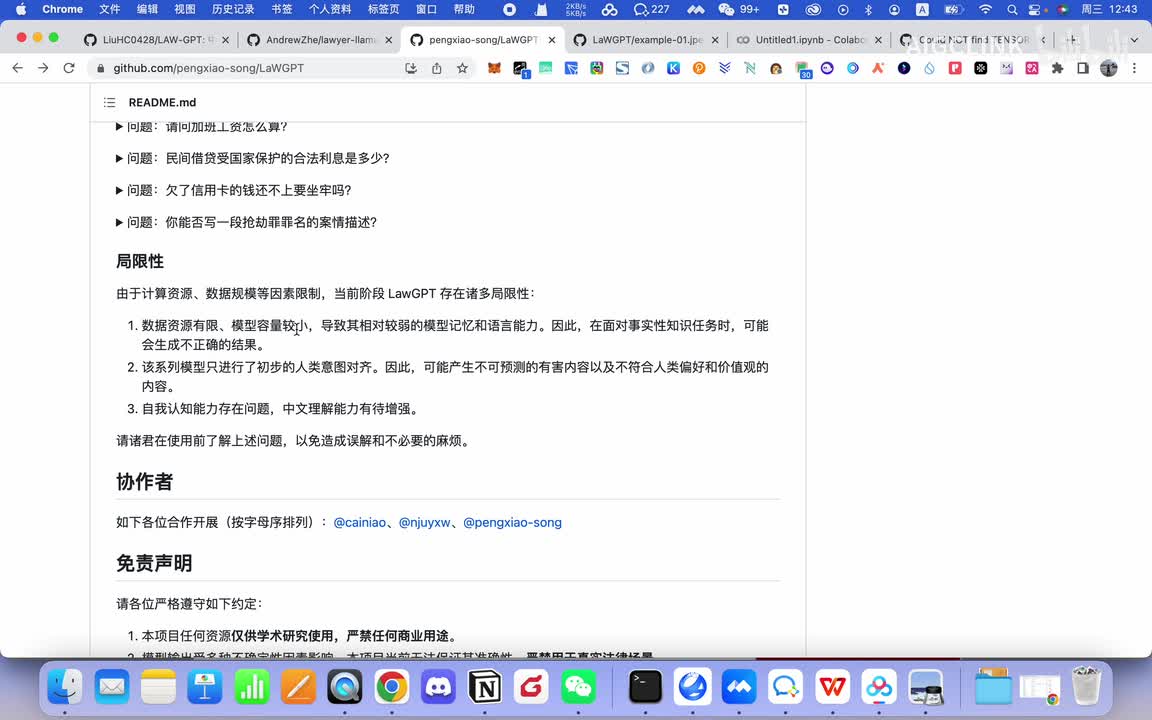Click the share page icon in address bar

[x=437, y=68]
